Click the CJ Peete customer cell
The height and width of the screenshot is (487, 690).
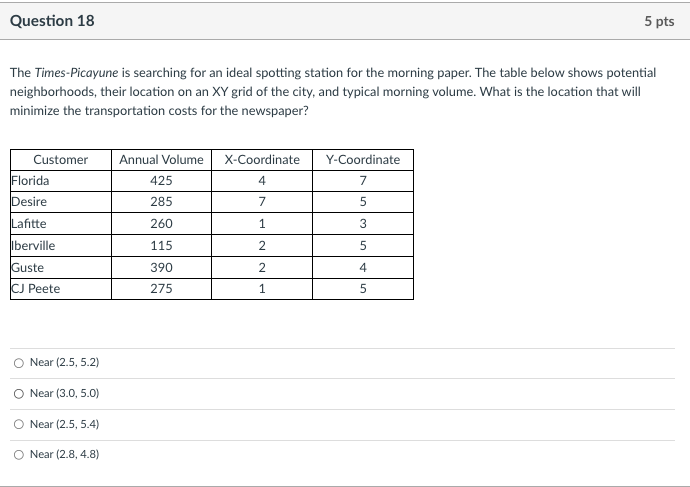[x=61, y=289]
